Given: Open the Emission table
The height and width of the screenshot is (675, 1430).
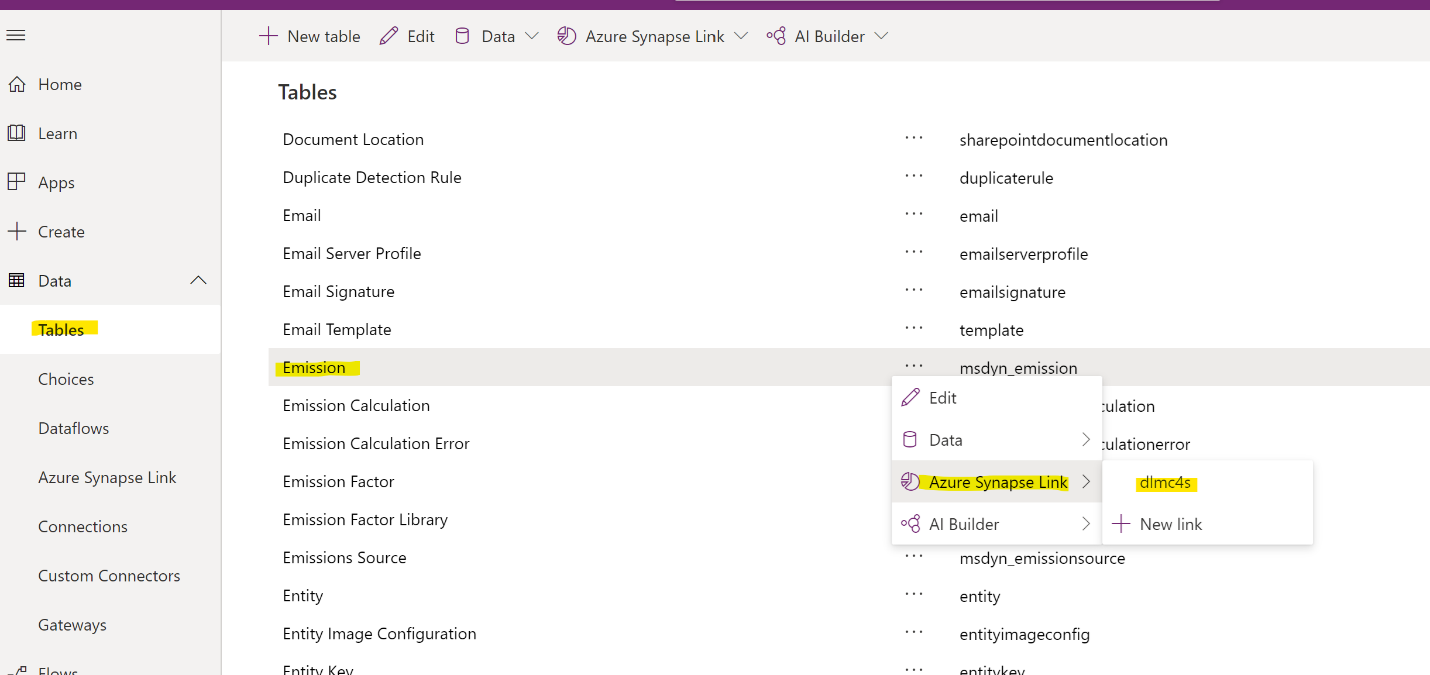Looking at the screenshot, I should [x=314, y=367].
